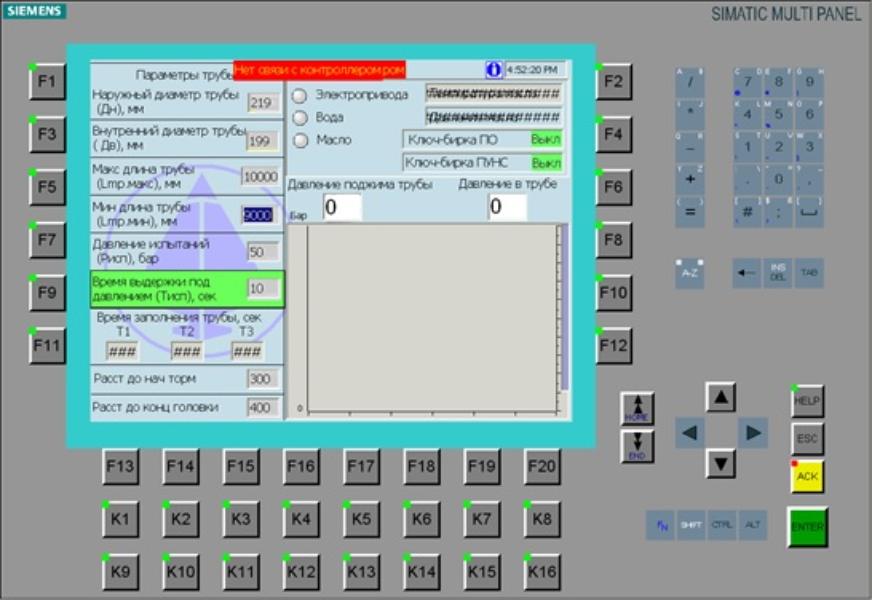
Task: Choose the Масло radio button
Action: pyautogui.click(x=298, y=140)
